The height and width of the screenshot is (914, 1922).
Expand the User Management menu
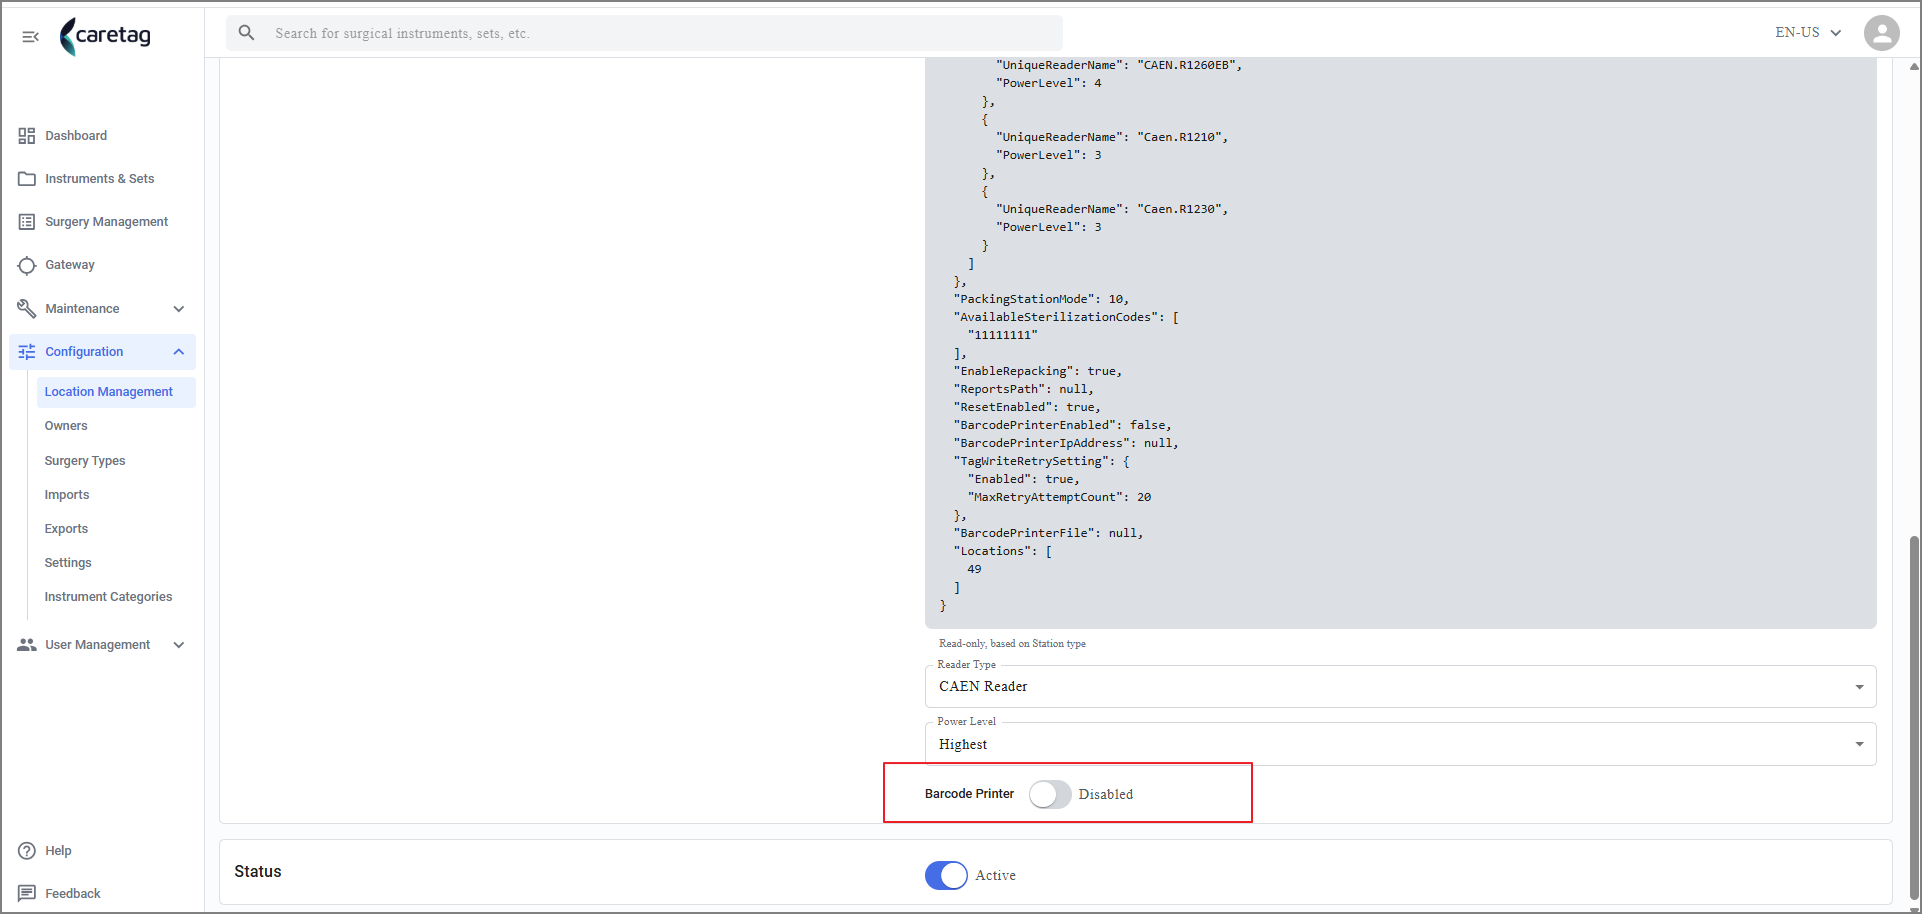(x=102, y=645)
